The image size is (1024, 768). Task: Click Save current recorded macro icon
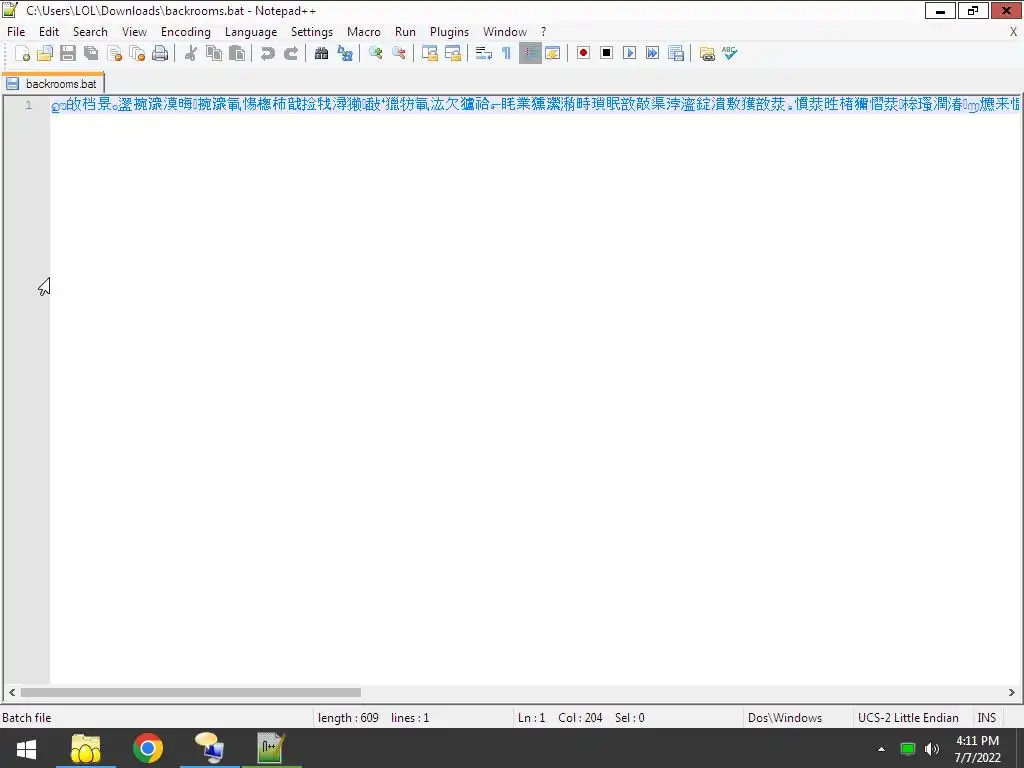[676, 54]
